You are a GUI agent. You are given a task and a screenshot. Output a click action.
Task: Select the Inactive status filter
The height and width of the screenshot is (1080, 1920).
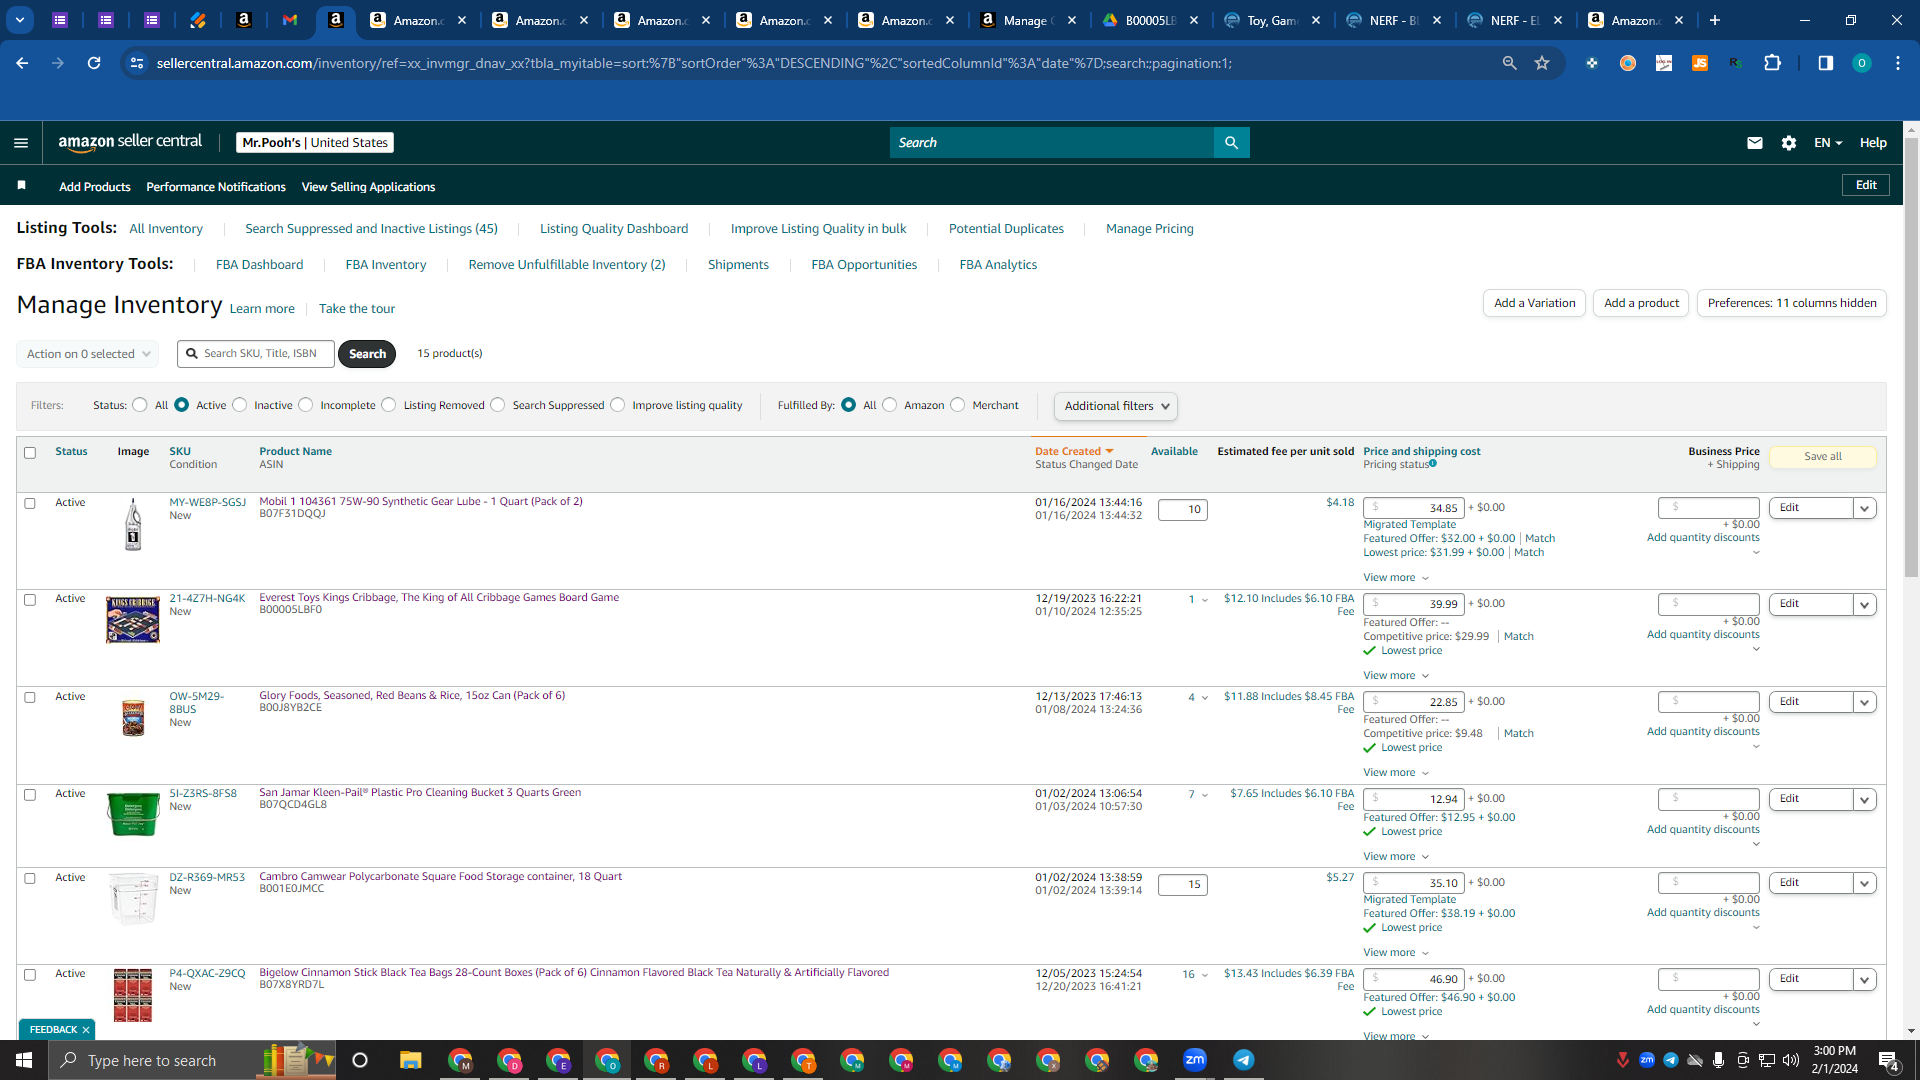pos(240,405)
